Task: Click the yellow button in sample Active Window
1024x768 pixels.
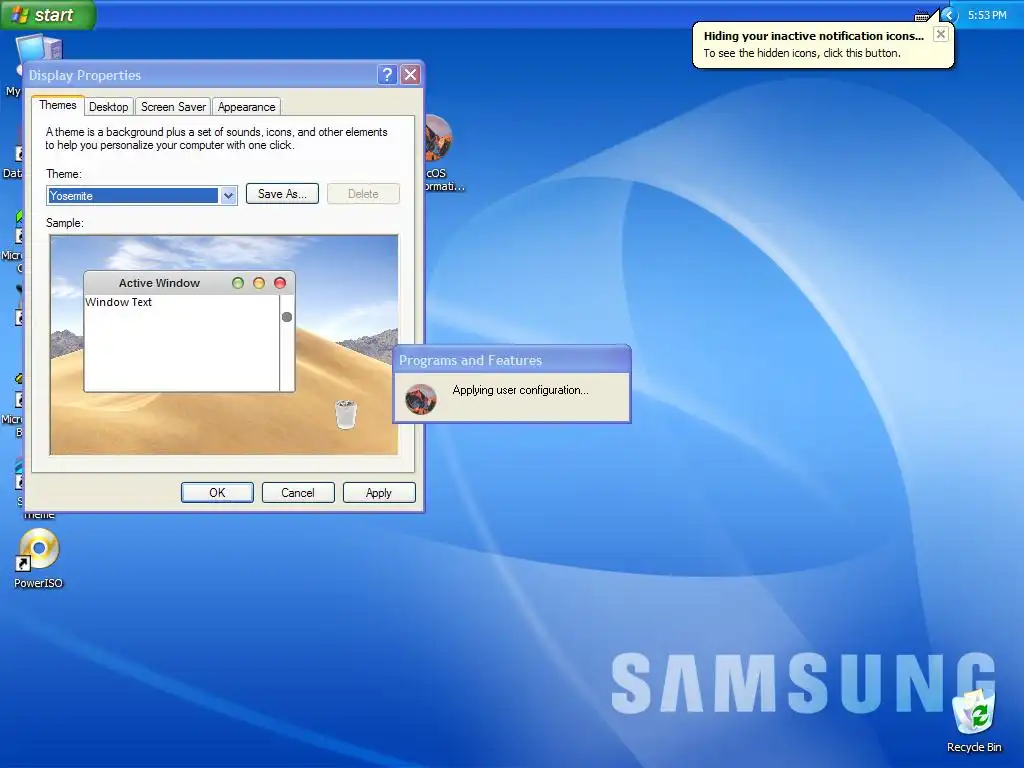Action: click(x=259, y=283)
